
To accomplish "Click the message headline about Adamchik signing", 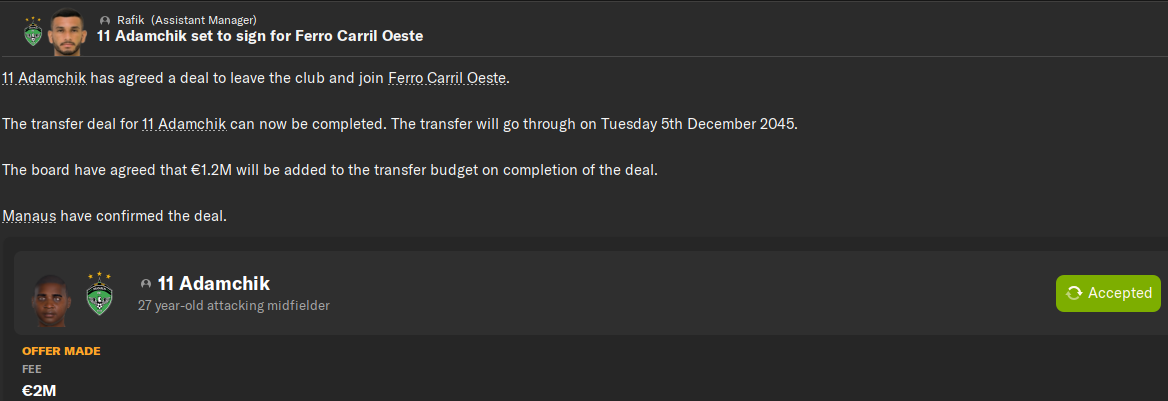I will click(x=259, y=36).
